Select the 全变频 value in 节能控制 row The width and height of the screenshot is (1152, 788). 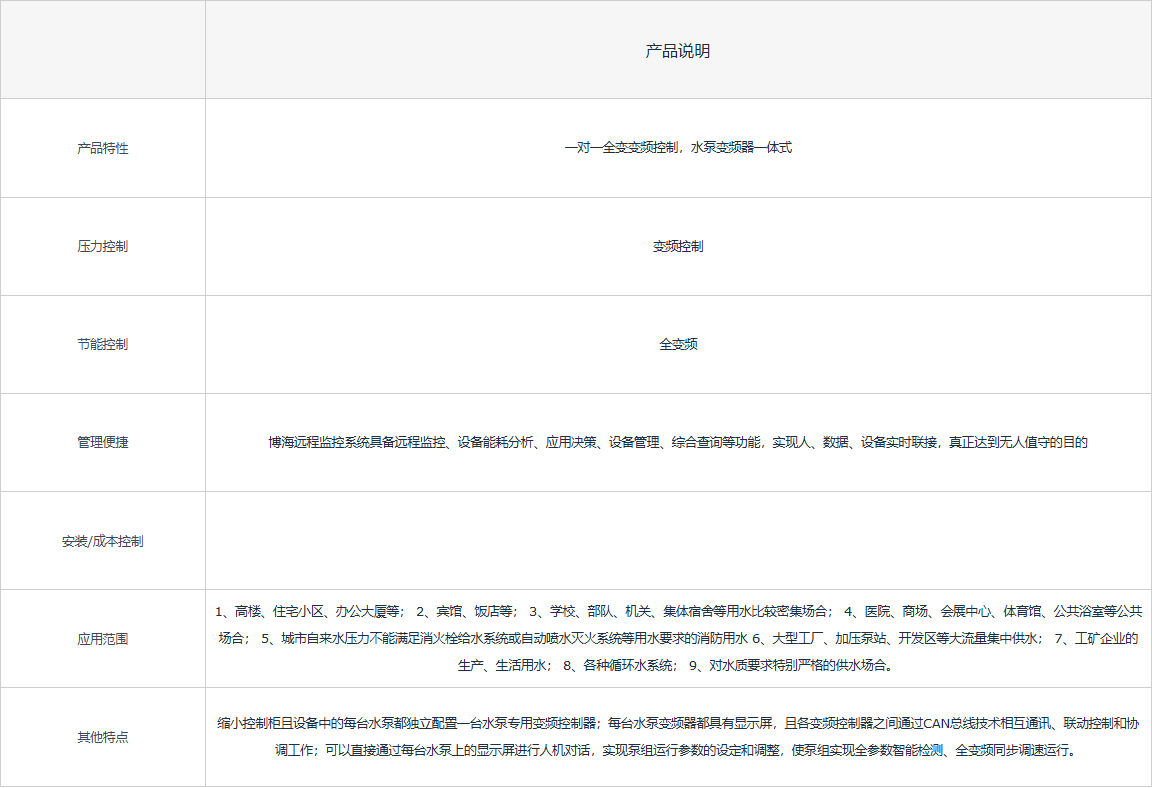click(x=678, y=344)
